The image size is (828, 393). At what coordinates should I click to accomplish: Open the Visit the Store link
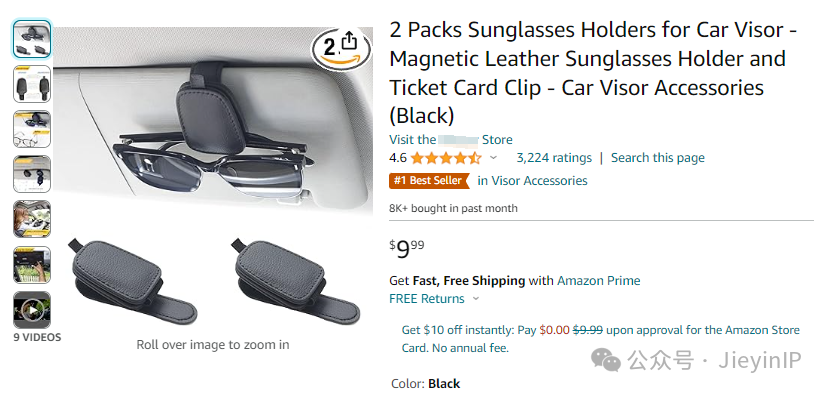(450, 140)
